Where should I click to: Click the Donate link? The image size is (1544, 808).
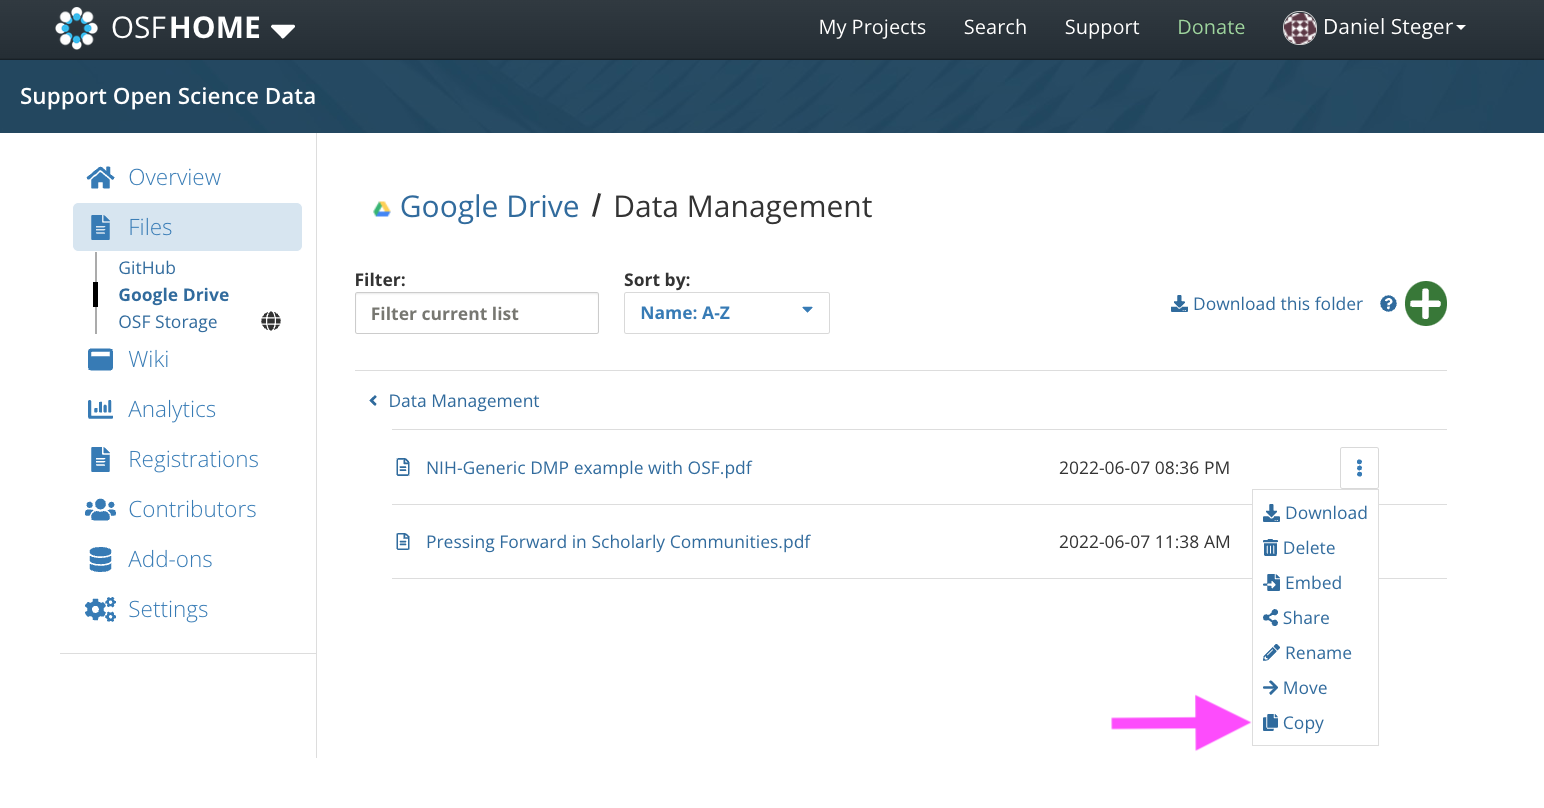coord(1211,27)
